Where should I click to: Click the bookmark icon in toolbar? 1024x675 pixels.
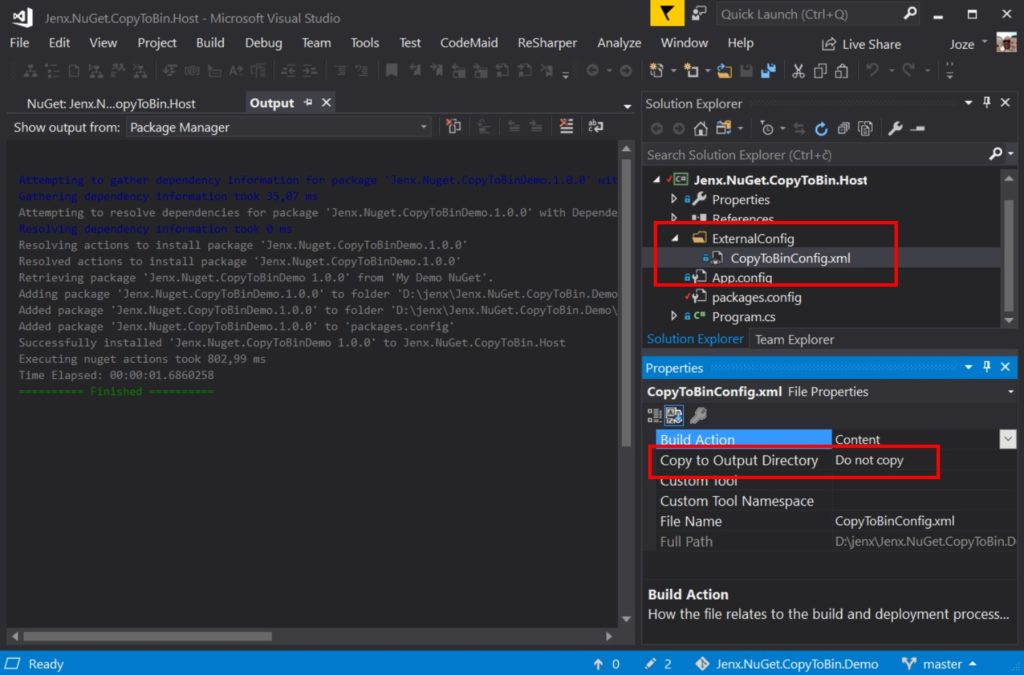click(391, 70)
